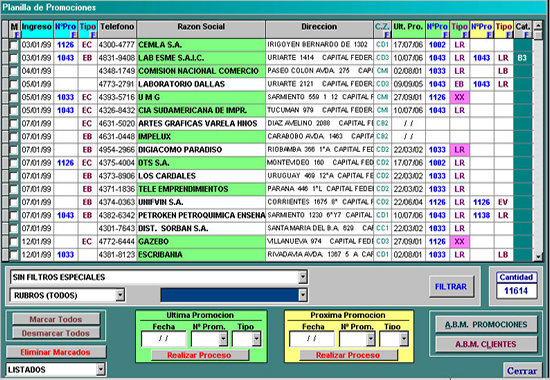Click the Cat. column header
The height and width of the screenshot is (380, 550).
(523, 29)
